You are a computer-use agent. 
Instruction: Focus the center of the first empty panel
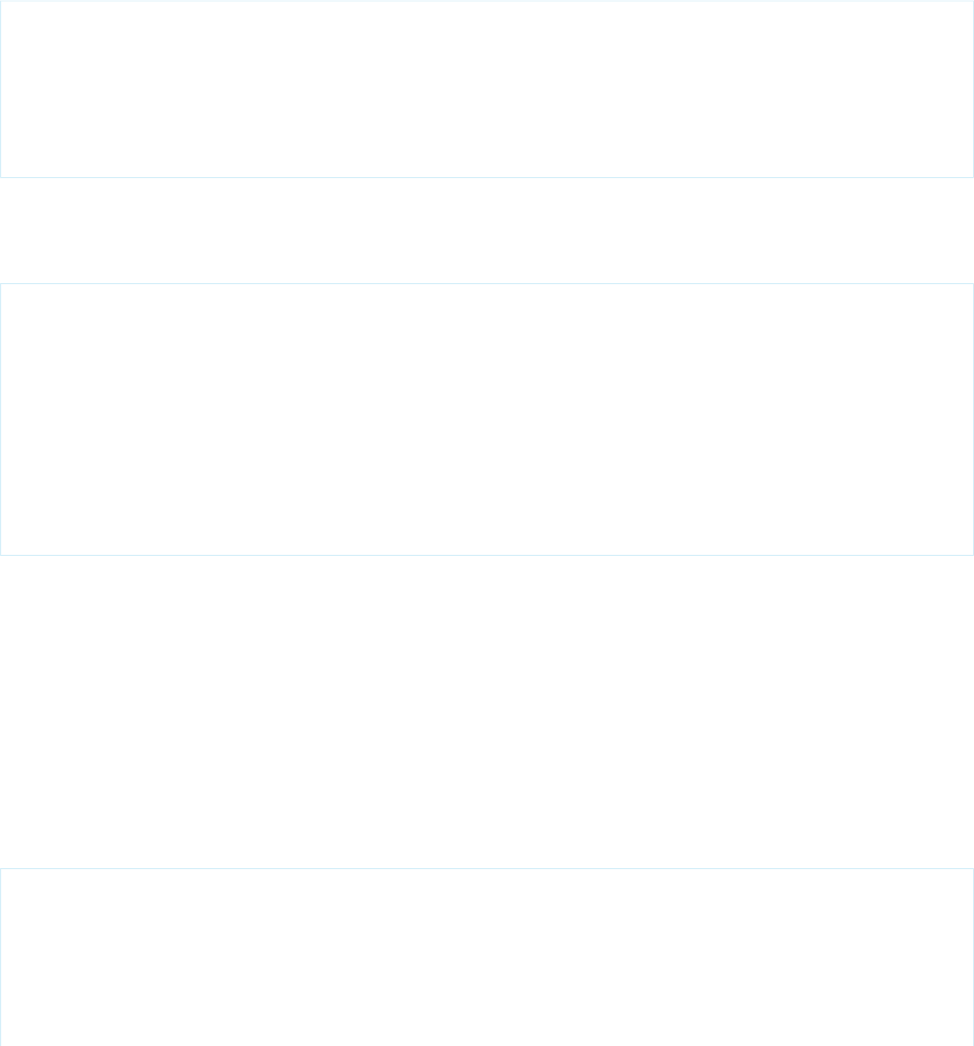pos(487,89)
